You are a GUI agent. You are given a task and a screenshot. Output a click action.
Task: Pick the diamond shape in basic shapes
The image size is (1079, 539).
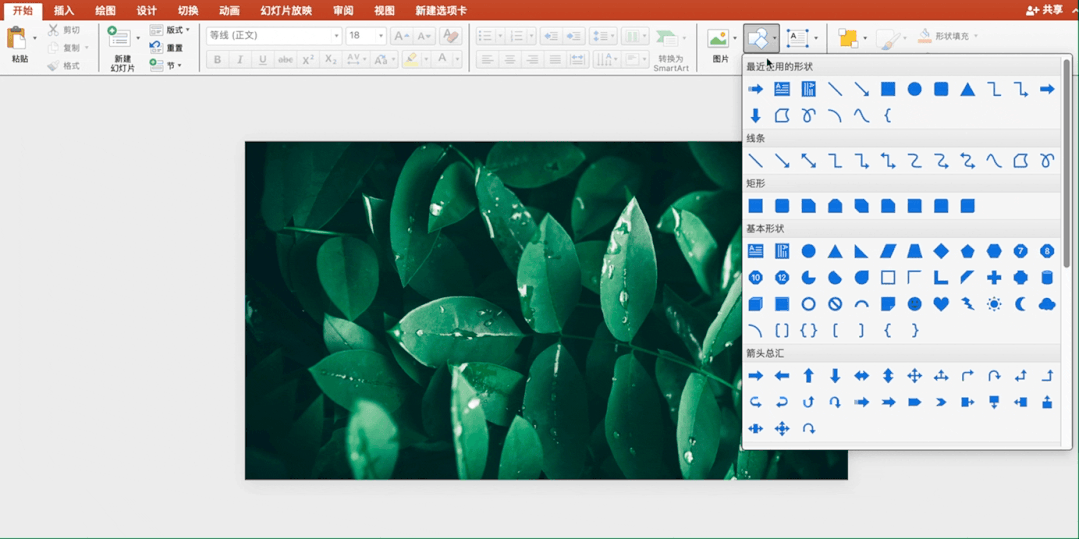[x=941, y=251]
